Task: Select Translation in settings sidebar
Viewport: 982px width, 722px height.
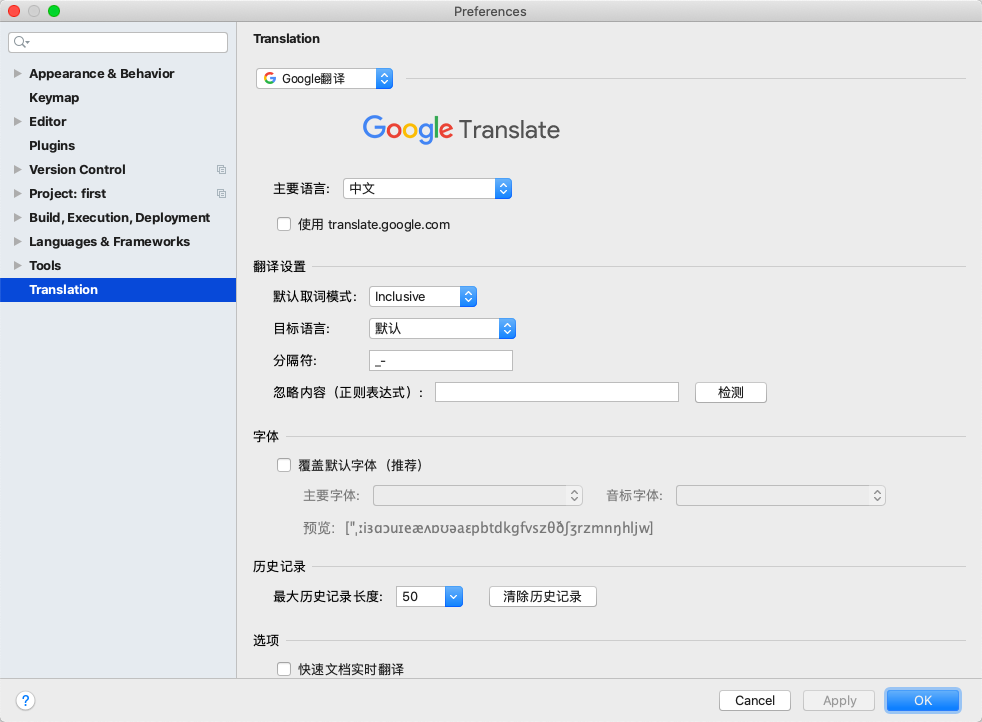Action: 118,289
